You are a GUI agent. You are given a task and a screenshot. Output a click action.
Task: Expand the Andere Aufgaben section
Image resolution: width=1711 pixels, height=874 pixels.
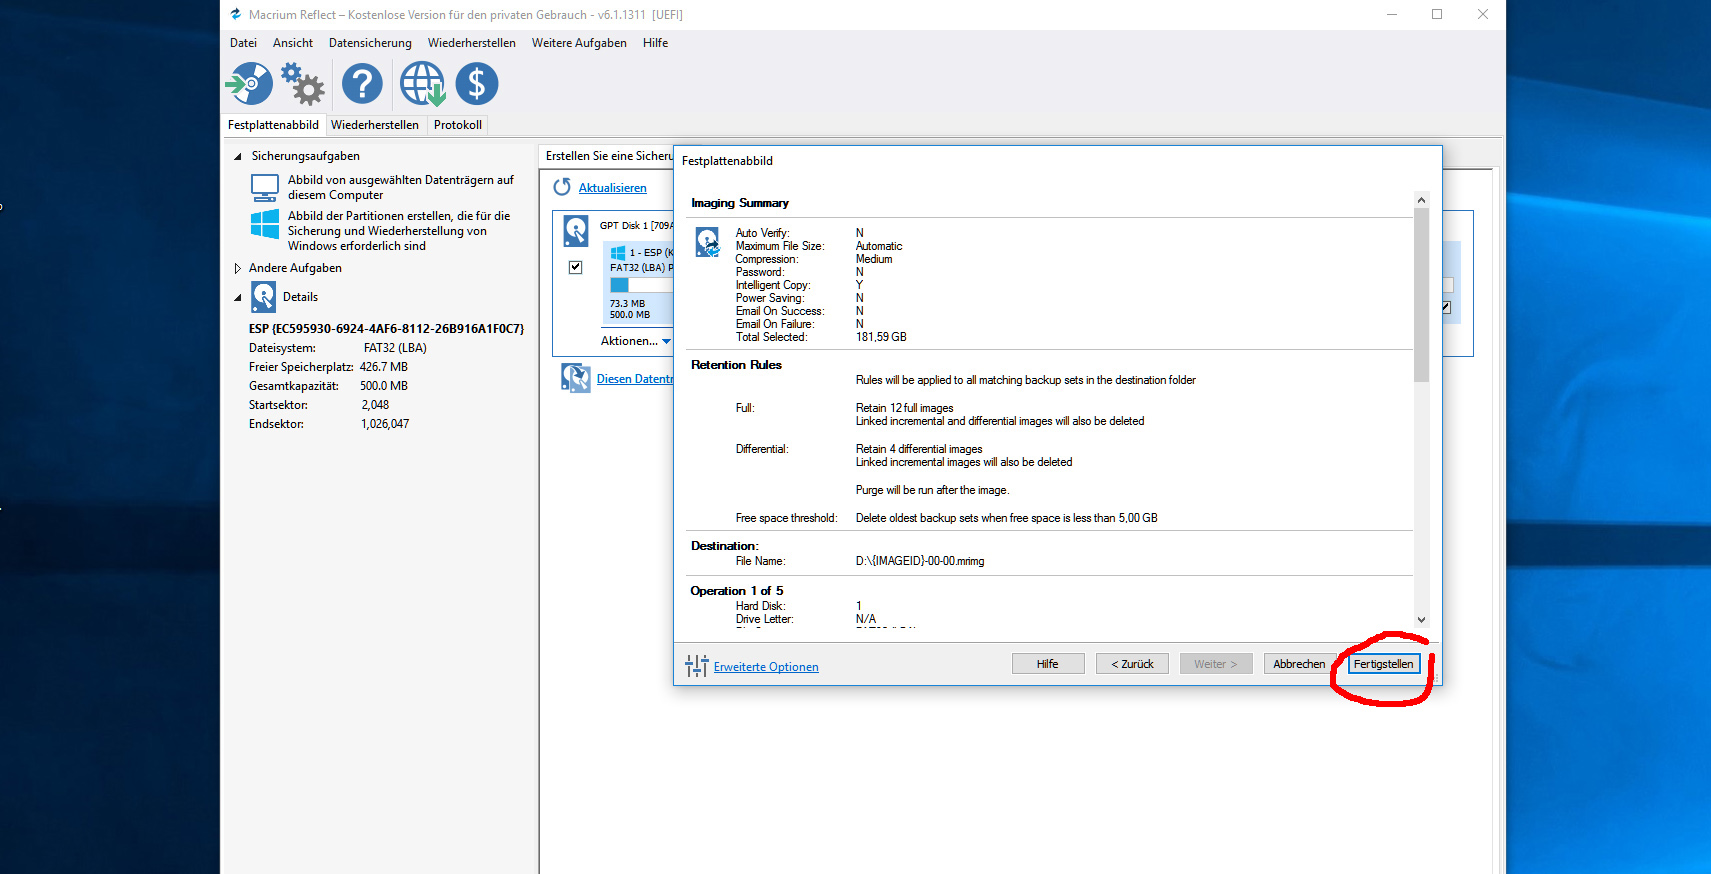[238, 268]
